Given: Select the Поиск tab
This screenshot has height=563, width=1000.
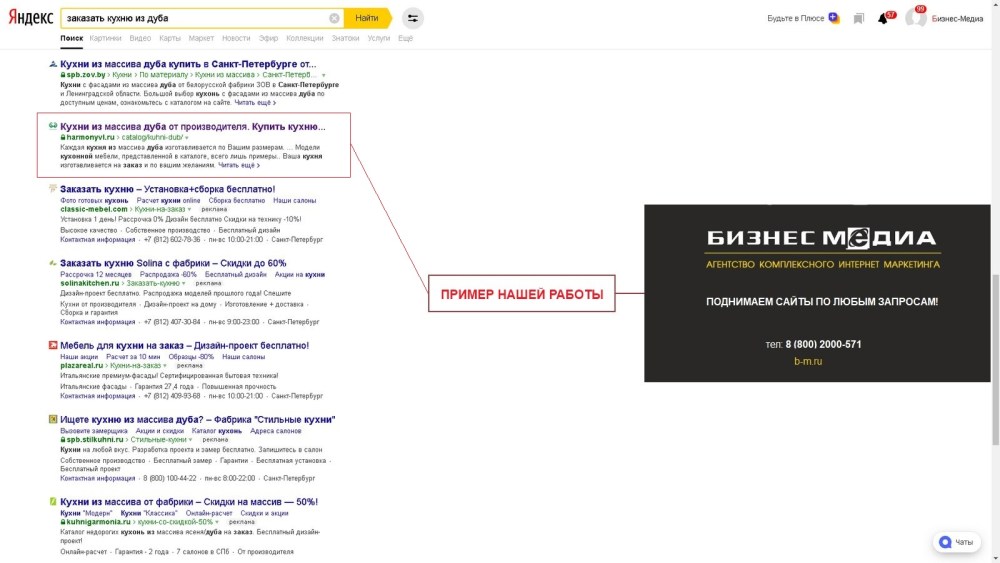Looking at the screenshot, I should point(71,38).
